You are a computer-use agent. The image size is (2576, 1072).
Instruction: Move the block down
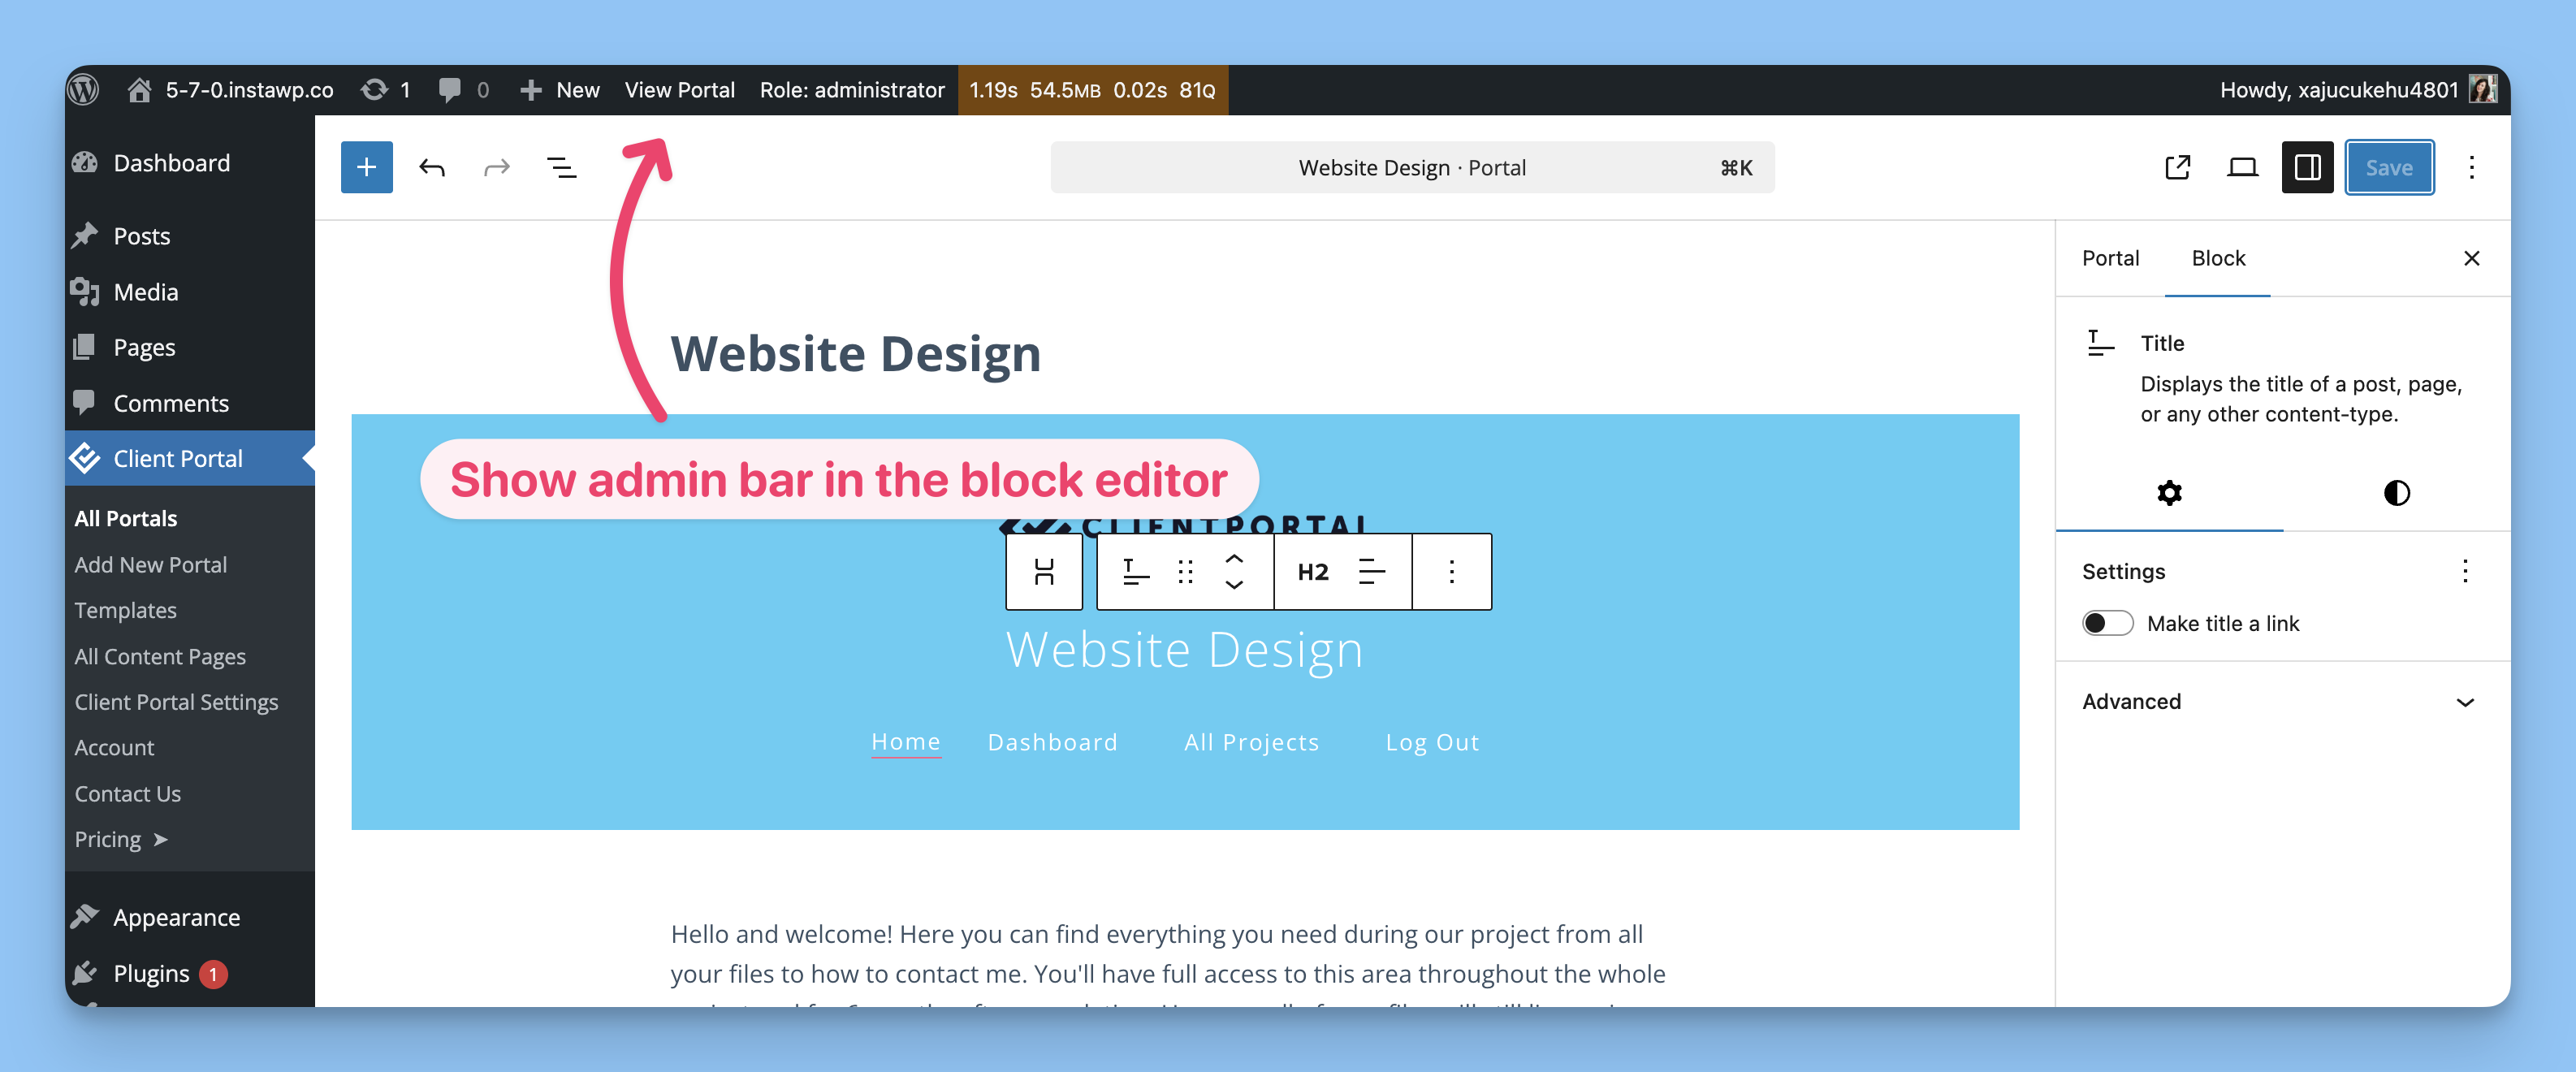pos(1234,585)
